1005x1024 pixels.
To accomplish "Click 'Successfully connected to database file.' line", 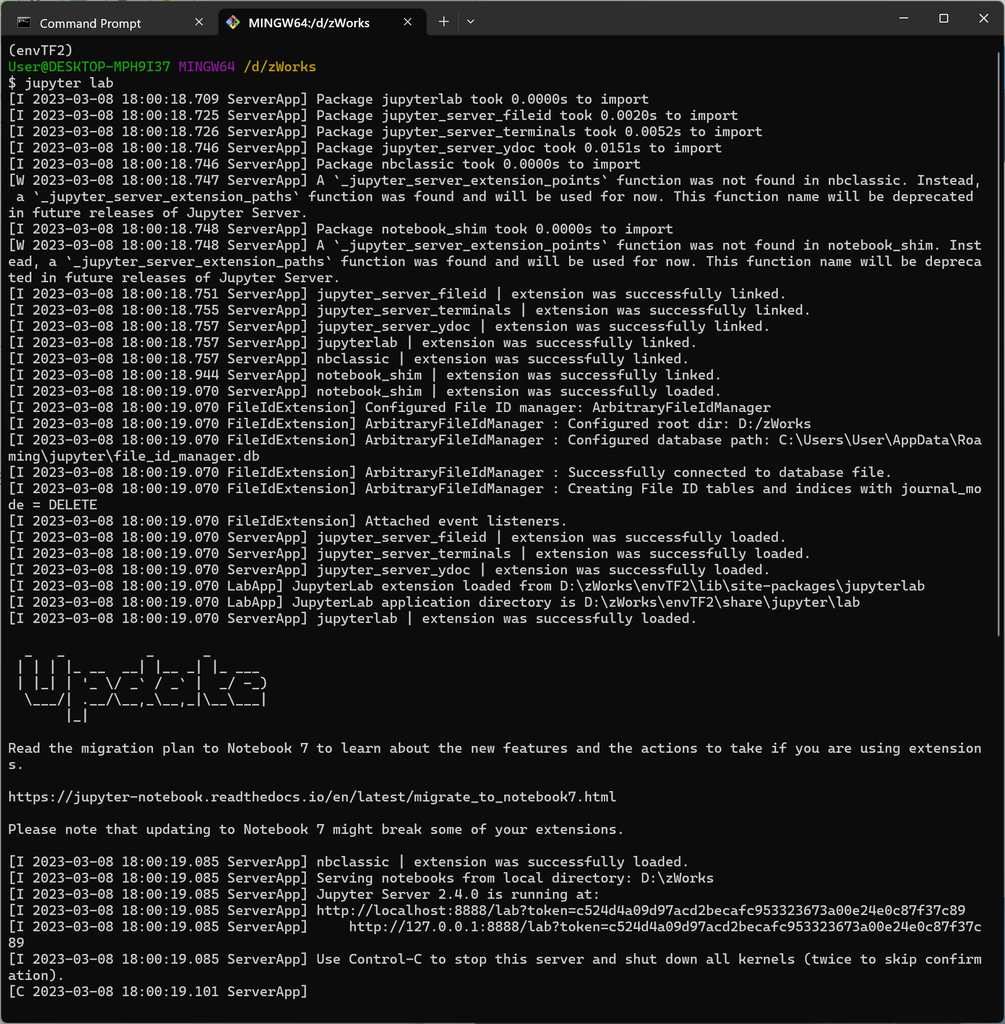I will click(450, 472).
